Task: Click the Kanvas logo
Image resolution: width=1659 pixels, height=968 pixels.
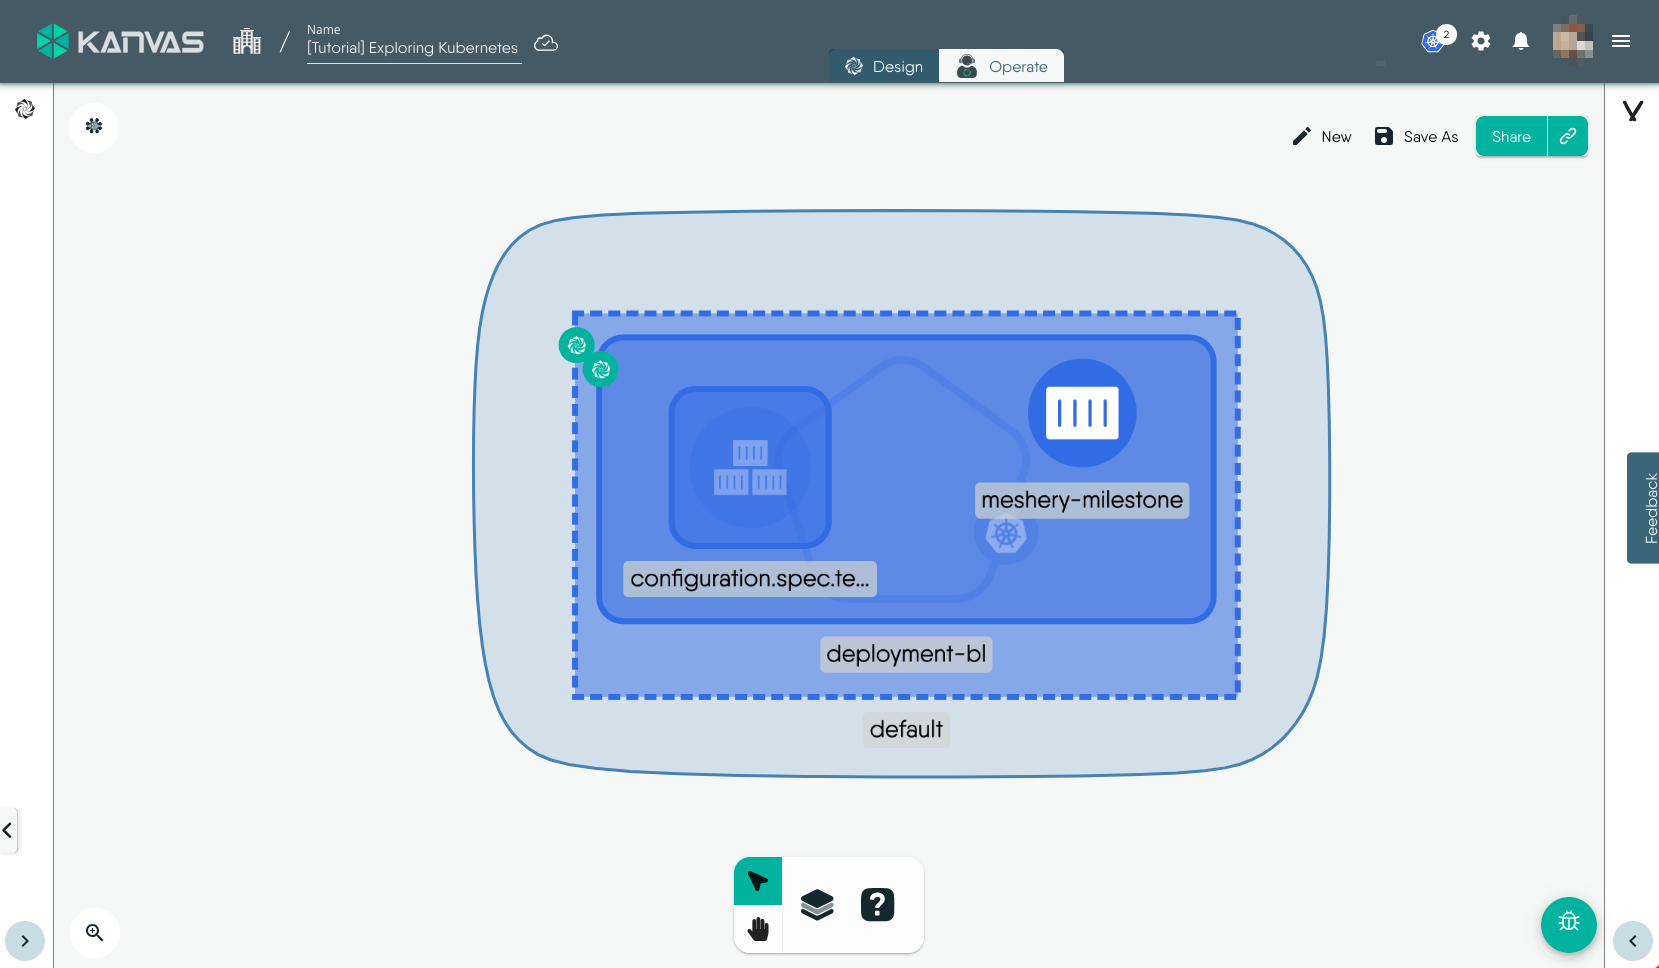Action: tap(120, 41)
